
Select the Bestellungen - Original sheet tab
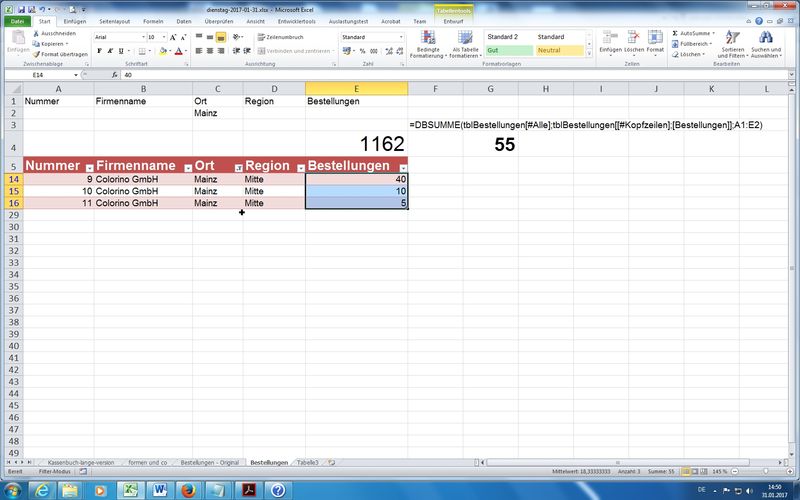click(210, 462)
